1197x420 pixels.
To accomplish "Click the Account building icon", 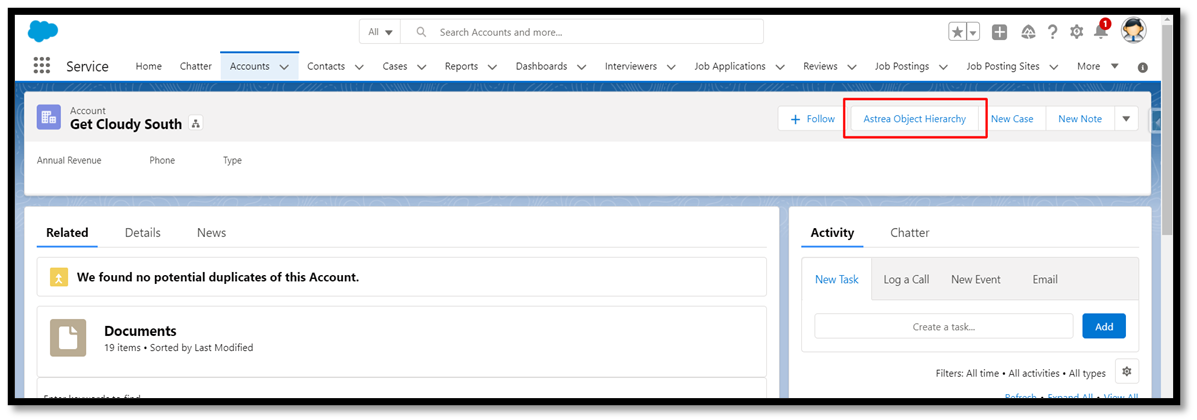I will coord(49,118).
